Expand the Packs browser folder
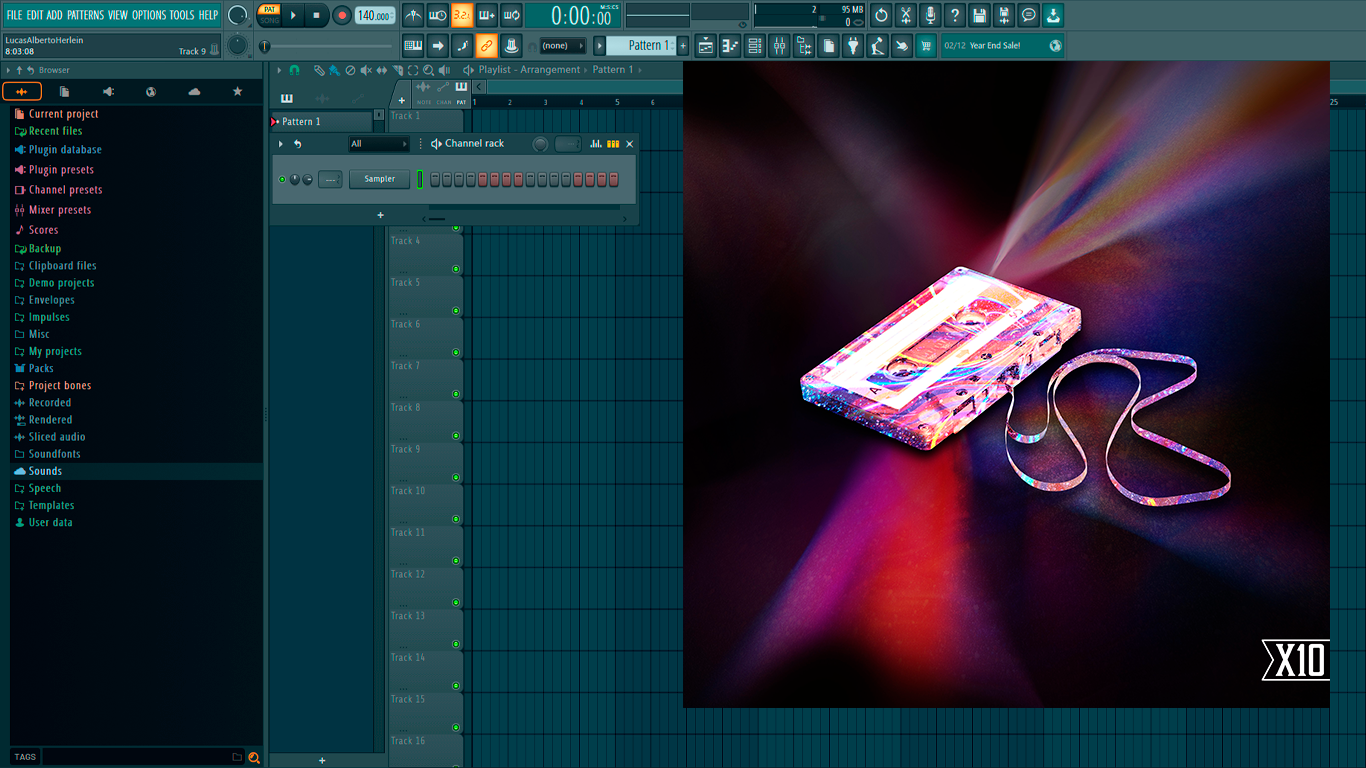1366x768 pixels. click(136, 368)
